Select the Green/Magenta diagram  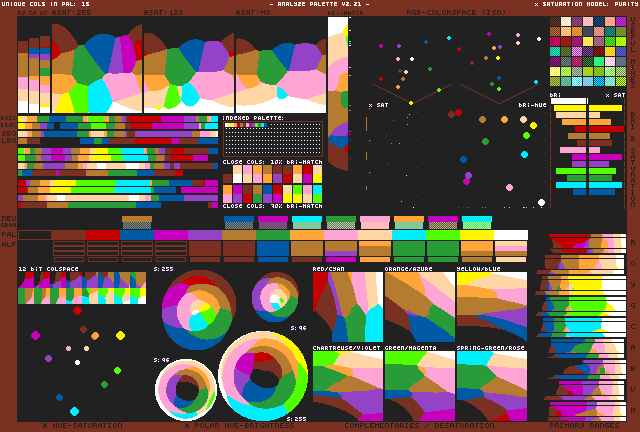tap(419, 386)
